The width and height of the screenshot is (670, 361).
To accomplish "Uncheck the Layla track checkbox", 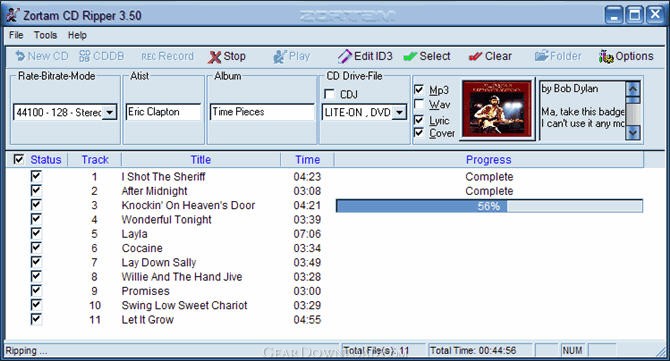I will pyautogui.click(x=36, y=233).
